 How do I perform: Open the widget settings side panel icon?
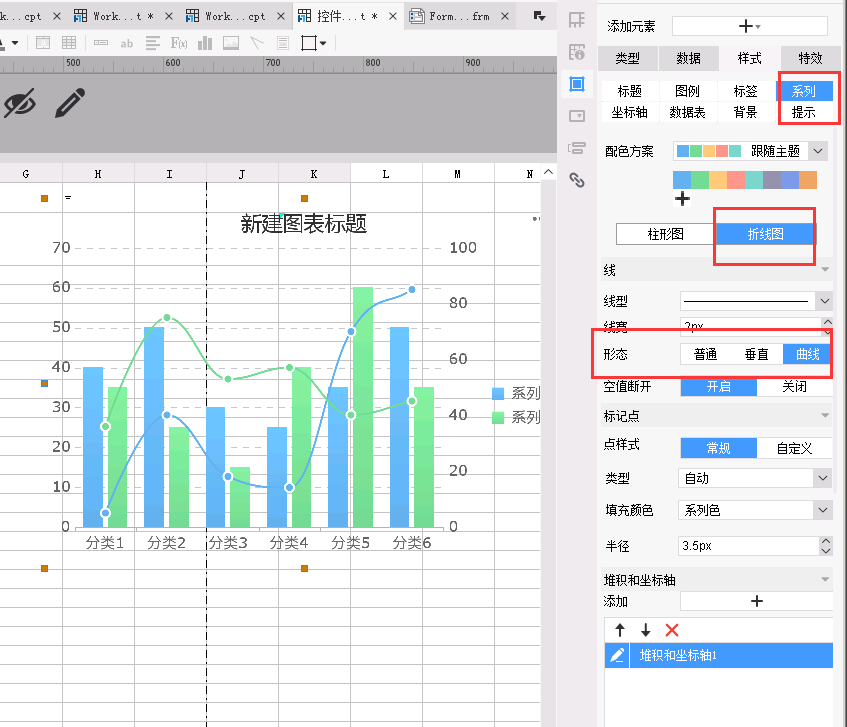(576, 116)
